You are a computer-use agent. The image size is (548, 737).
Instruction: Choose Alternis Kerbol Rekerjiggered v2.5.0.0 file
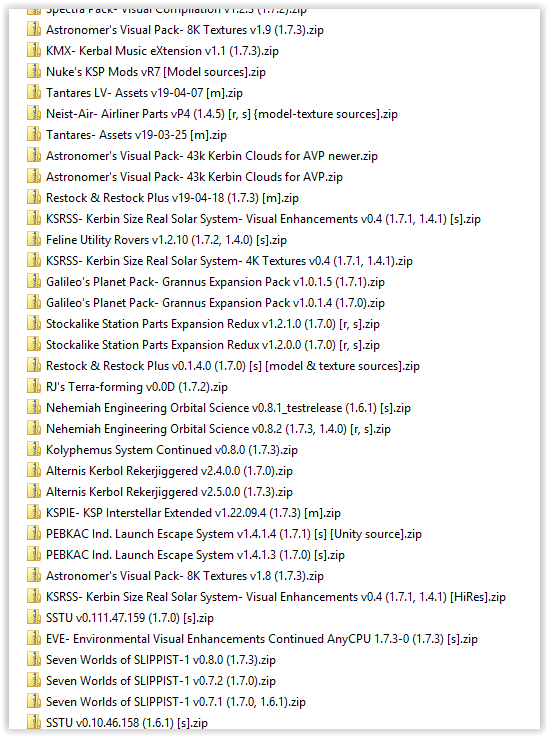click(169, 492)
